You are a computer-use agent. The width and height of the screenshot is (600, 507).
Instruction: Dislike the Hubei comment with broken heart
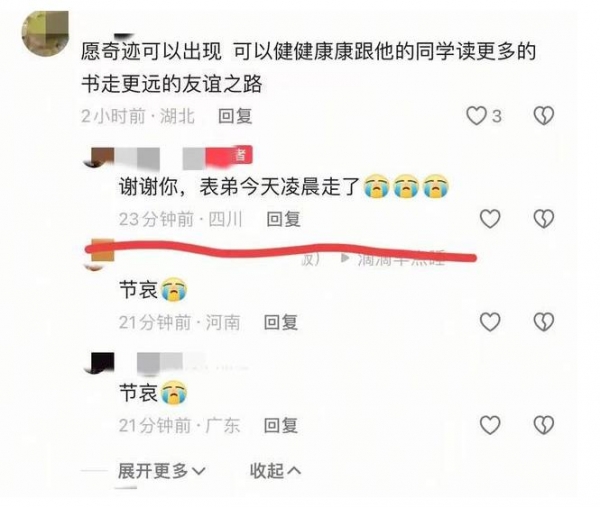pyautogui.click(x=544, y=116)
